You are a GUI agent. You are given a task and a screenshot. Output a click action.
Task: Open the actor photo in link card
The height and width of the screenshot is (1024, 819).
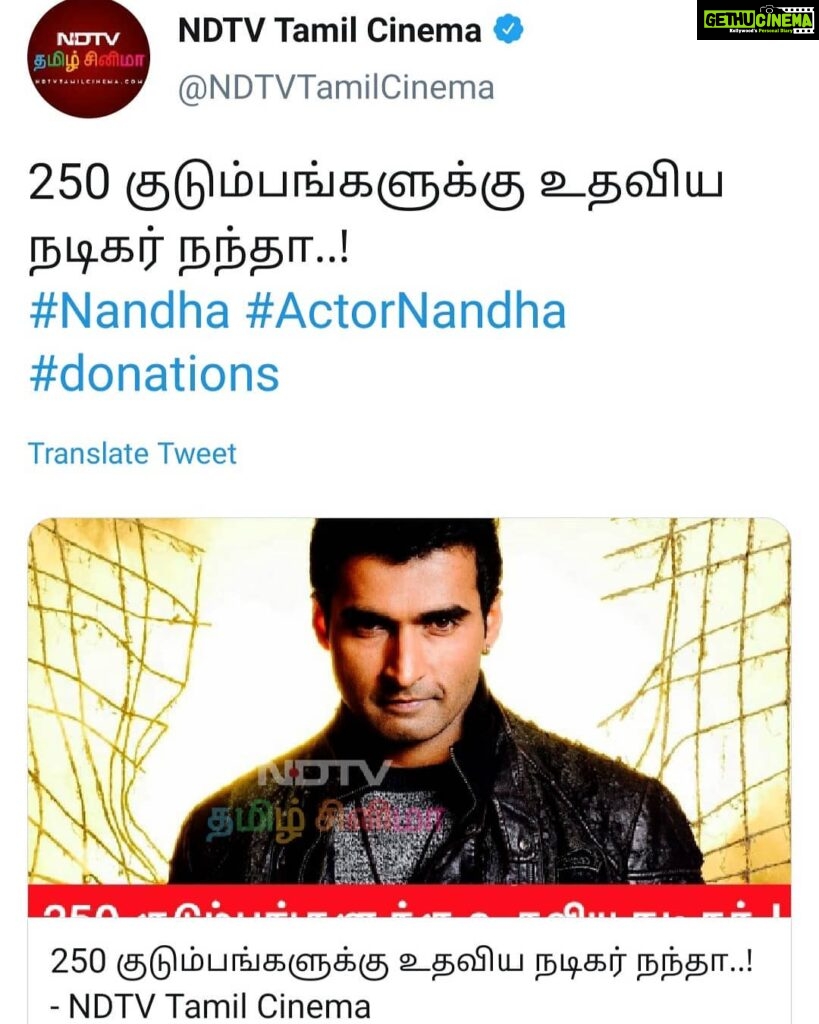[x=409, y=701]
